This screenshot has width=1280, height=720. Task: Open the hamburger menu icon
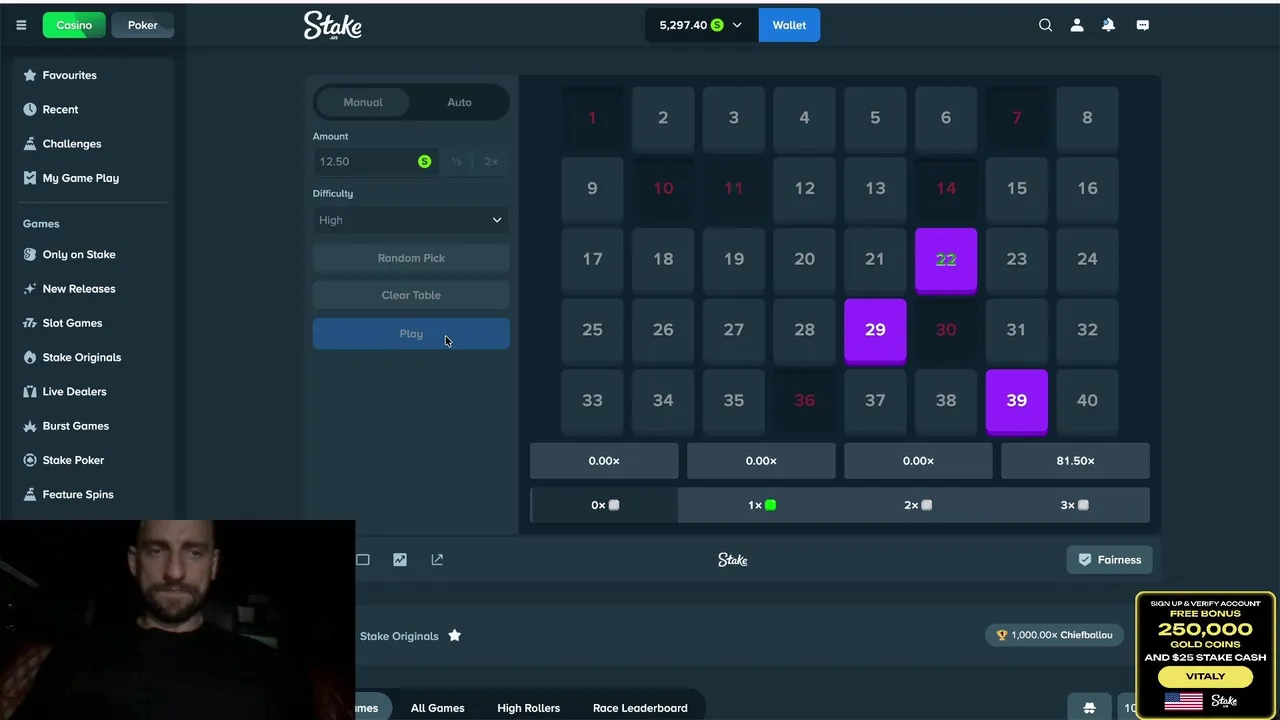pyautogui.click(x=21, y=25)
